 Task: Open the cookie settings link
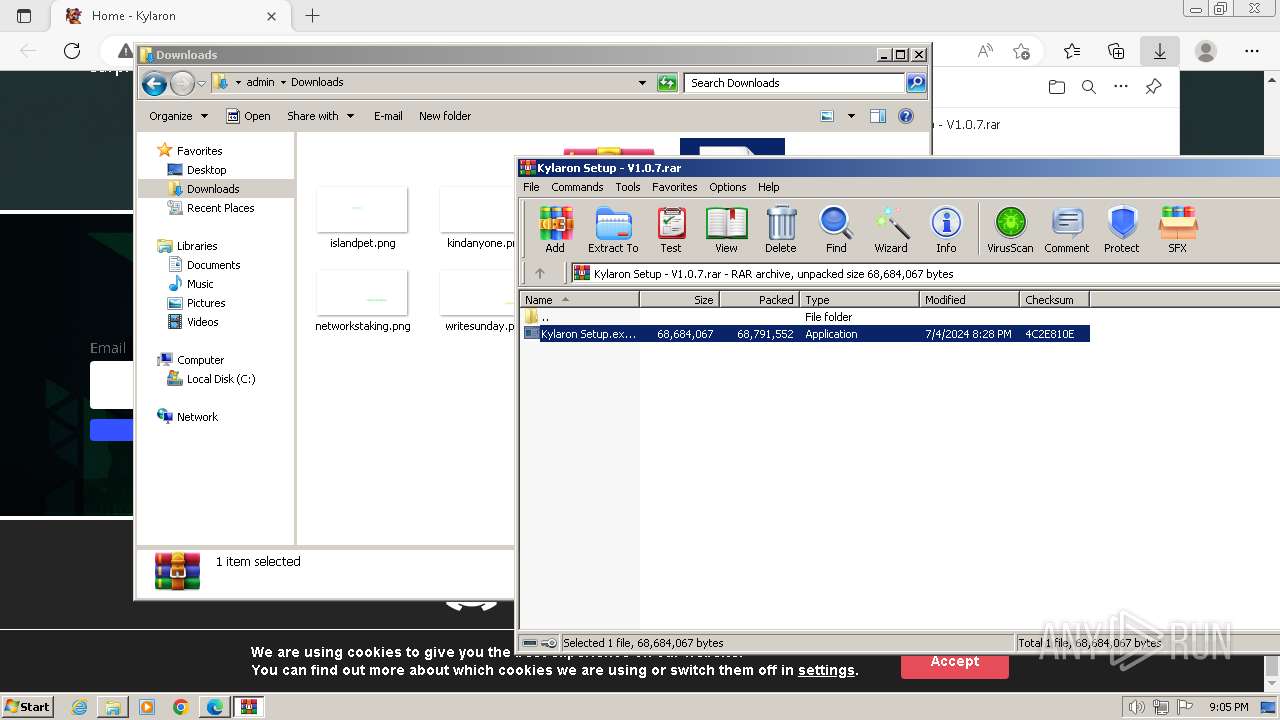point(826,670)
